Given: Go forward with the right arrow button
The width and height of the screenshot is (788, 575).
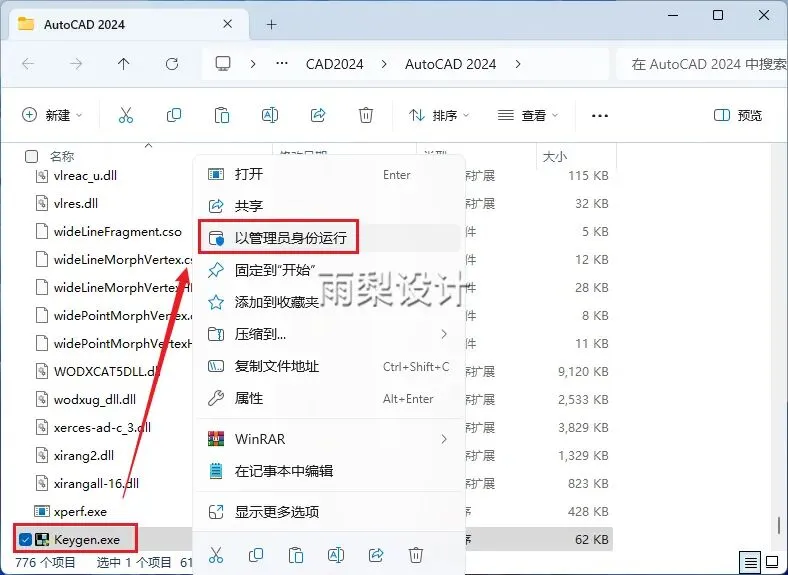Looking at the screenshot, I should point(76,64).
